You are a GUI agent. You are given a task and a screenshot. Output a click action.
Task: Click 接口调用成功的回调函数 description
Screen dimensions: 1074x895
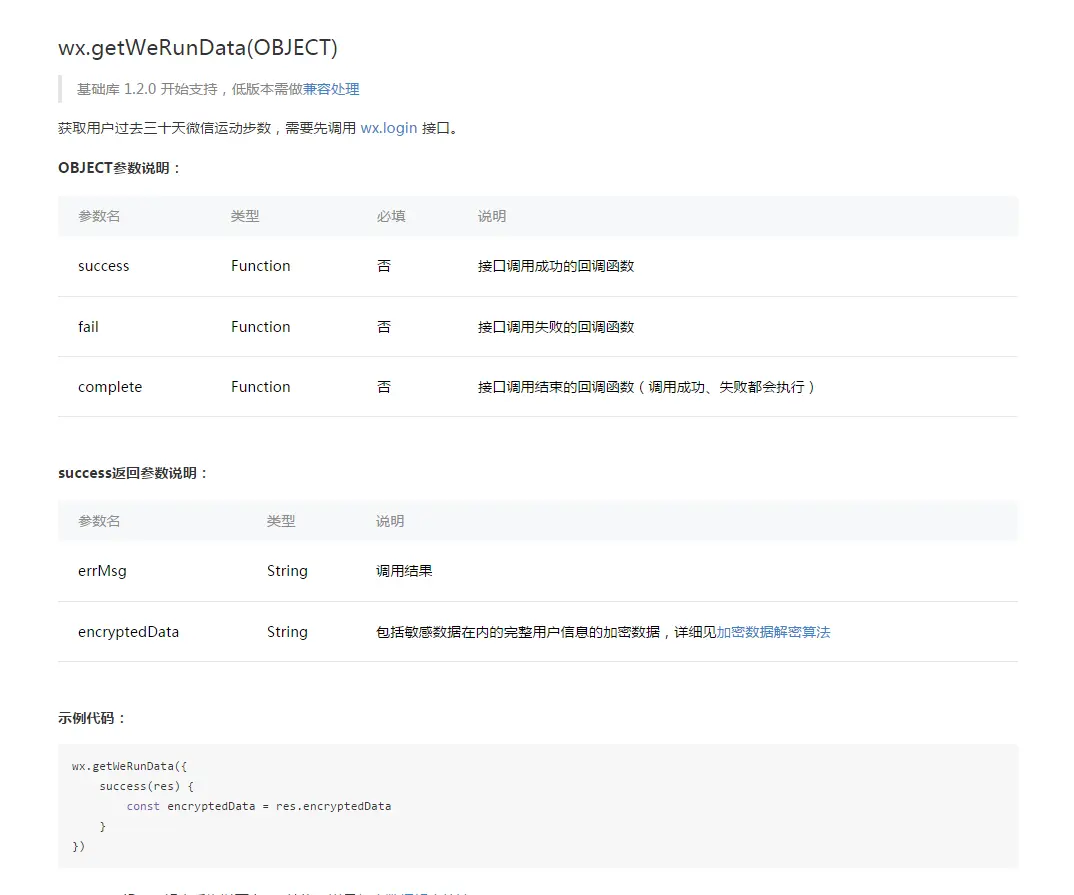click(555, 266)
